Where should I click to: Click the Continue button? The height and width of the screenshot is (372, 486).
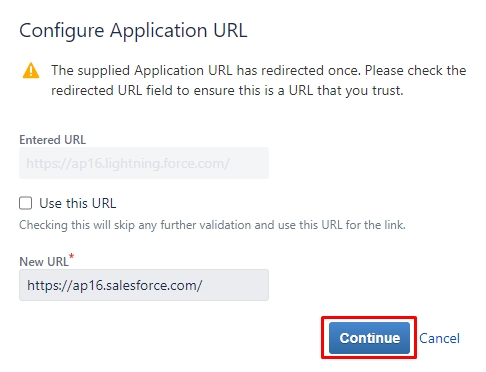pyautogui.click(x=369, y=338)
